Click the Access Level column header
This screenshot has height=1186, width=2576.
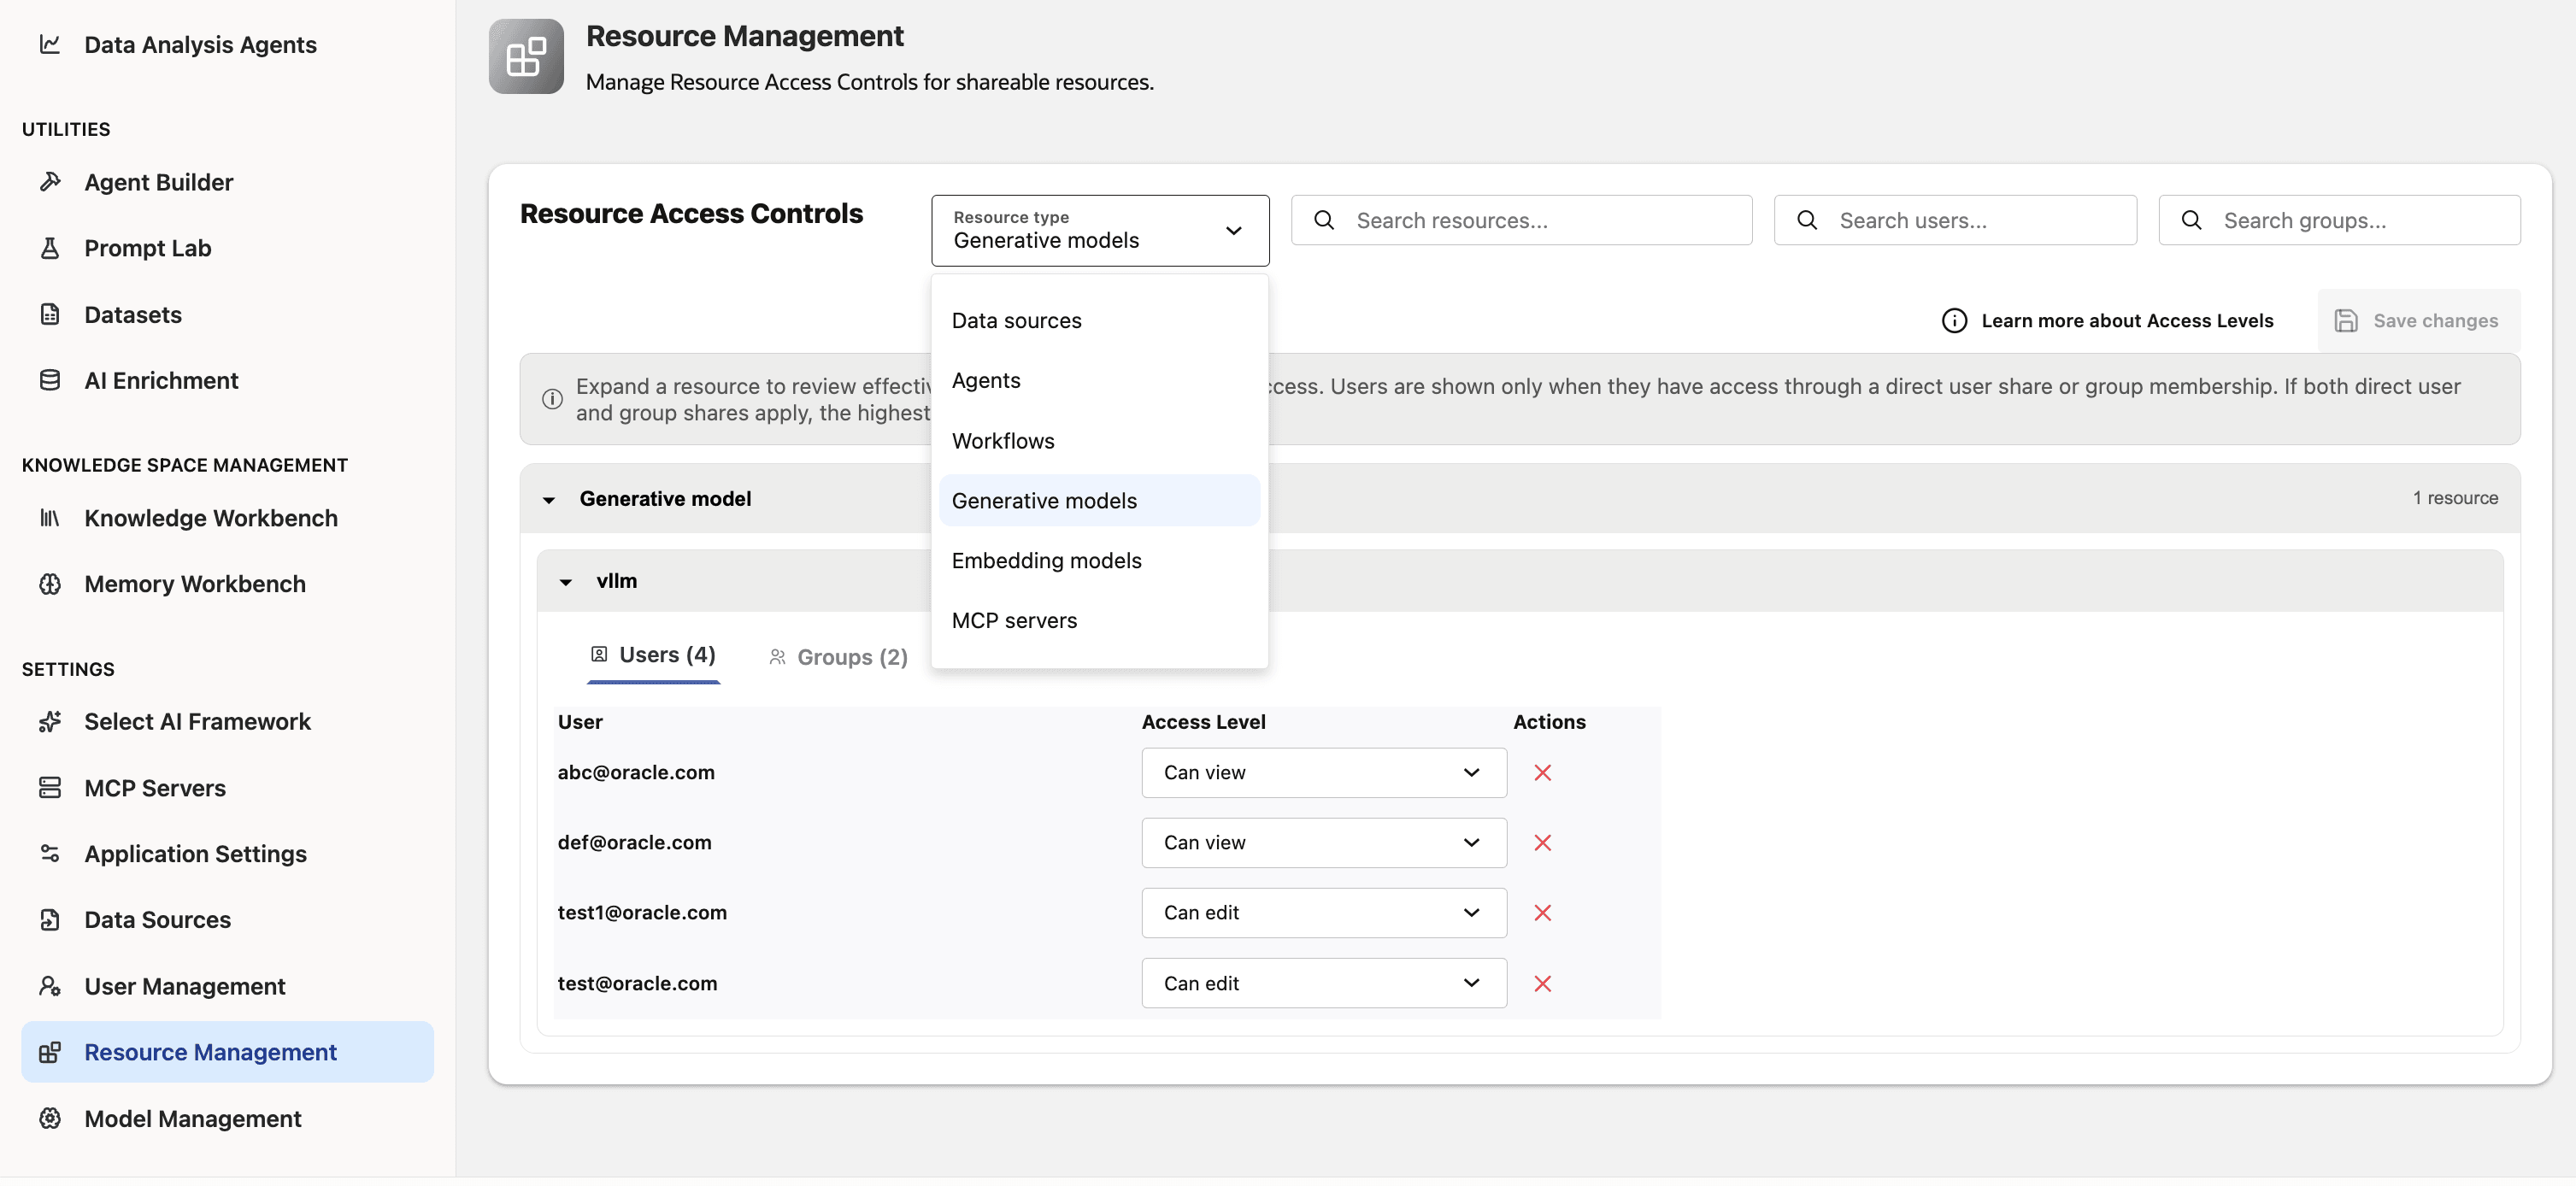point(1203,722)
